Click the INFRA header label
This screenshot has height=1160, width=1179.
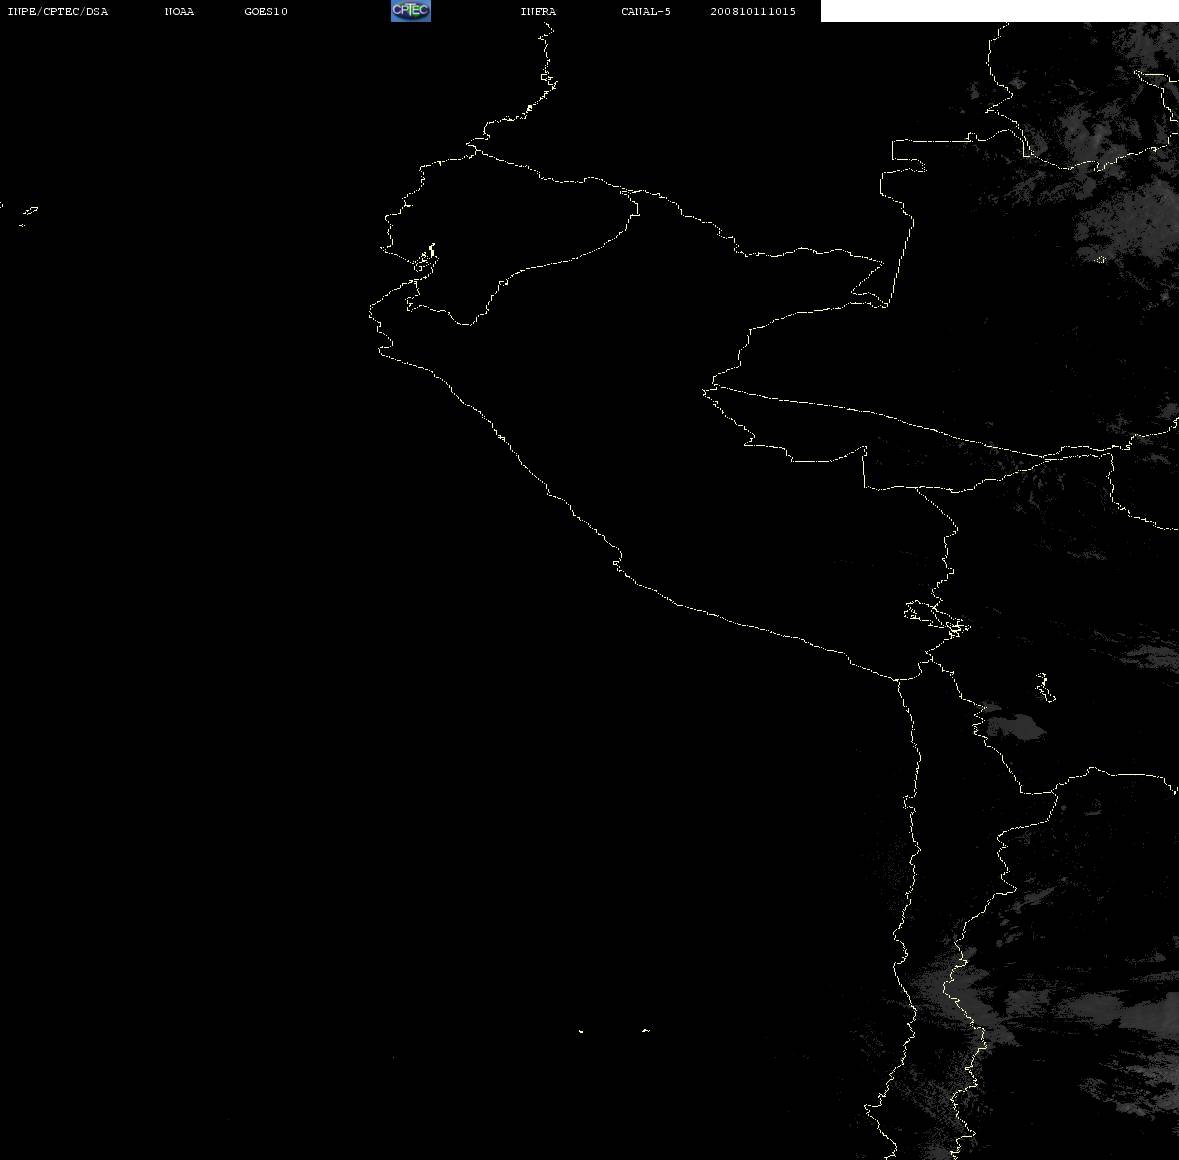pos(538,11)
